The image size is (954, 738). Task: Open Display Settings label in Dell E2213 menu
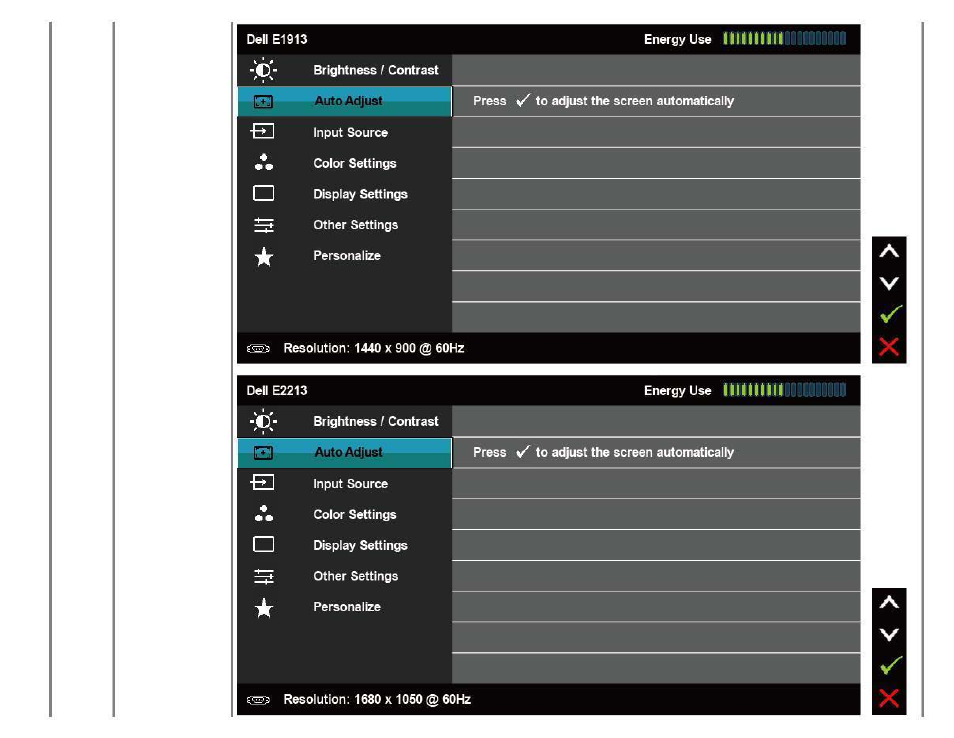click(360, 545)
